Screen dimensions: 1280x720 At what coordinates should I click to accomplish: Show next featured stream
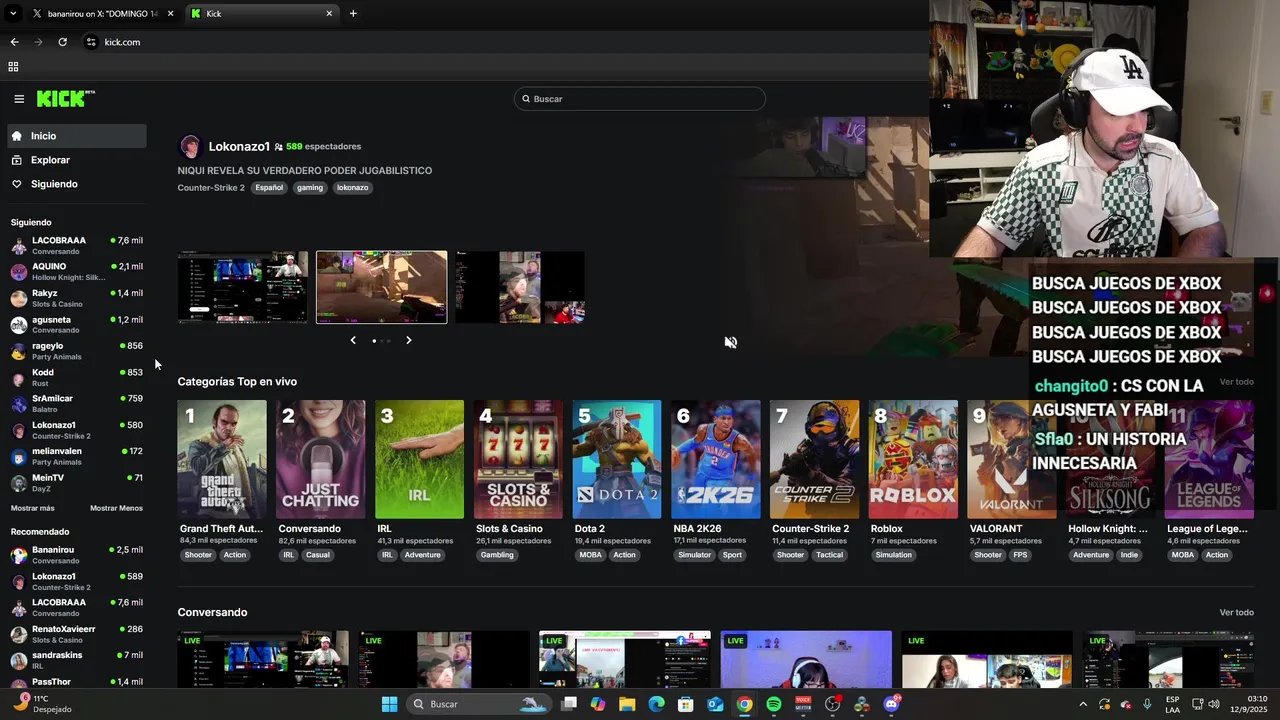(x=409, y=340)
